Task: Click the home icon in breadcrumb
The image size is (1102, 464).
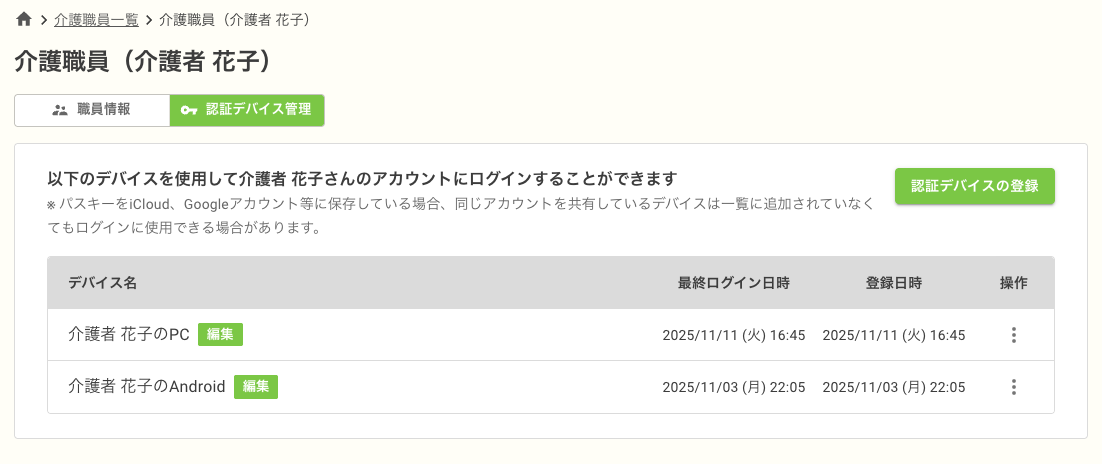Action: (24, 19)
